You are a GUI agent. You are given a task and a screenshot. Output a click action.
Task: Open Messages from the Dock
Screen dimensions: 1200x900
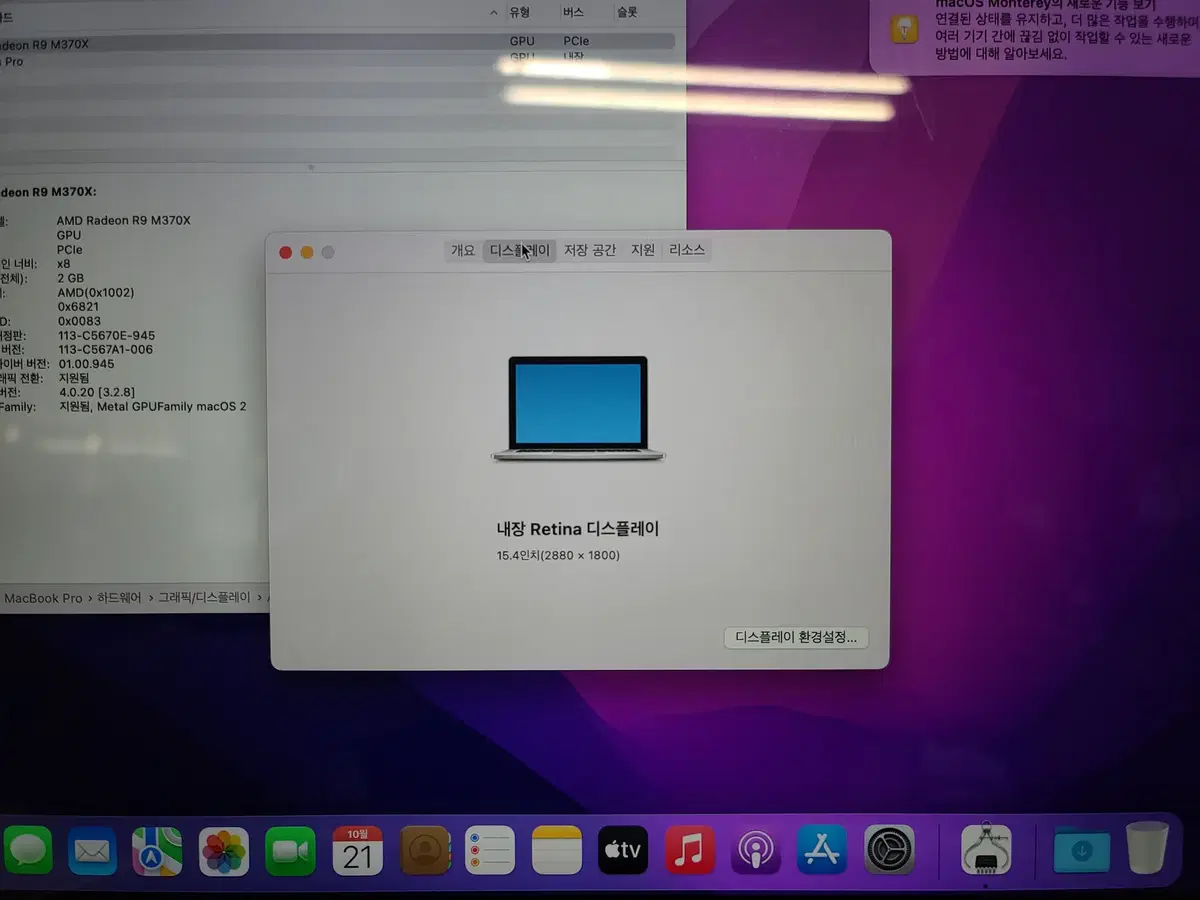[x=28, y=851]
